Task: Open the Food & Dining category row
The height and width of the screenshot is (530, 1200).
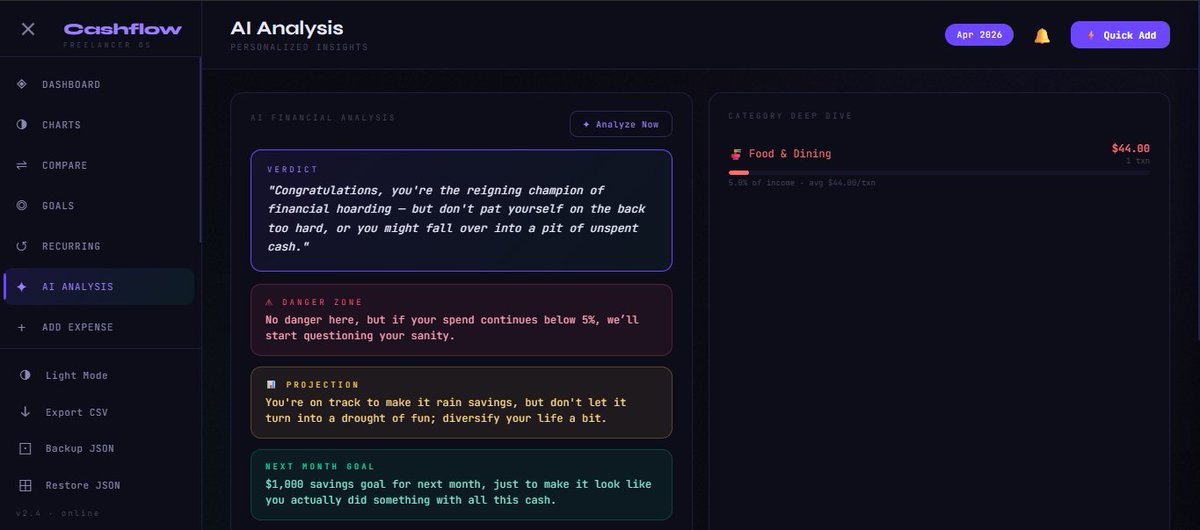Action: [939, 165]
